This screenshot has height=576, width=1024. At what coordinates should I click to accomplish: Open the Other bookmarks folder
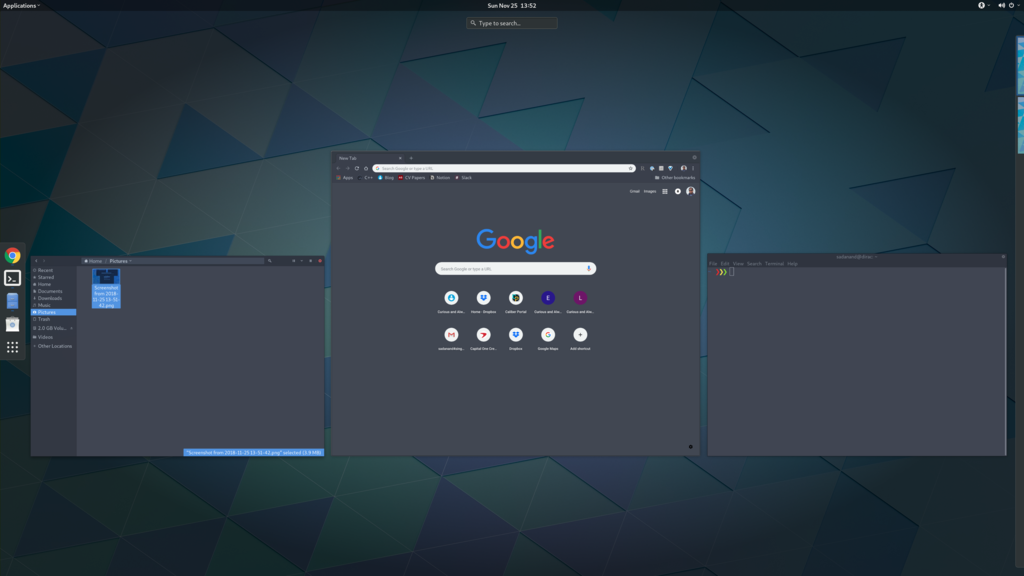(x=675, y=178)
